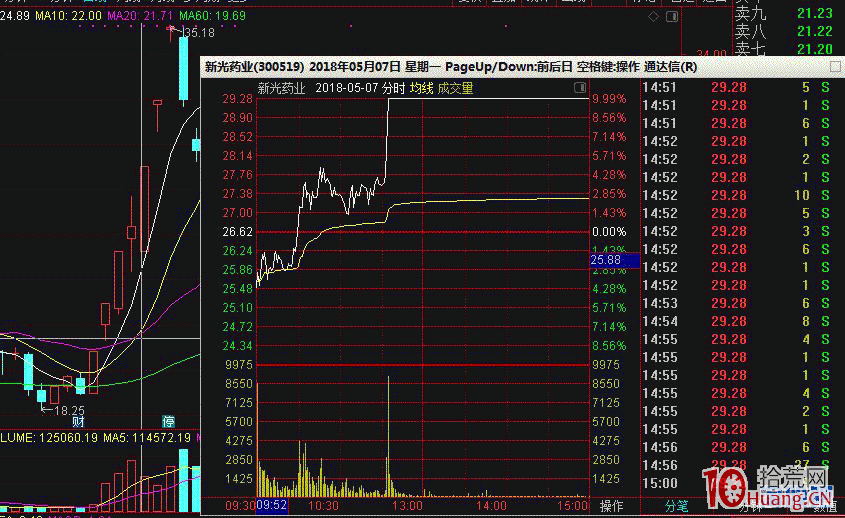The height and width of the screenshot is (518, 845).
Task: Click the 9.99% percent axis label
Action: [x=609, y=99]
